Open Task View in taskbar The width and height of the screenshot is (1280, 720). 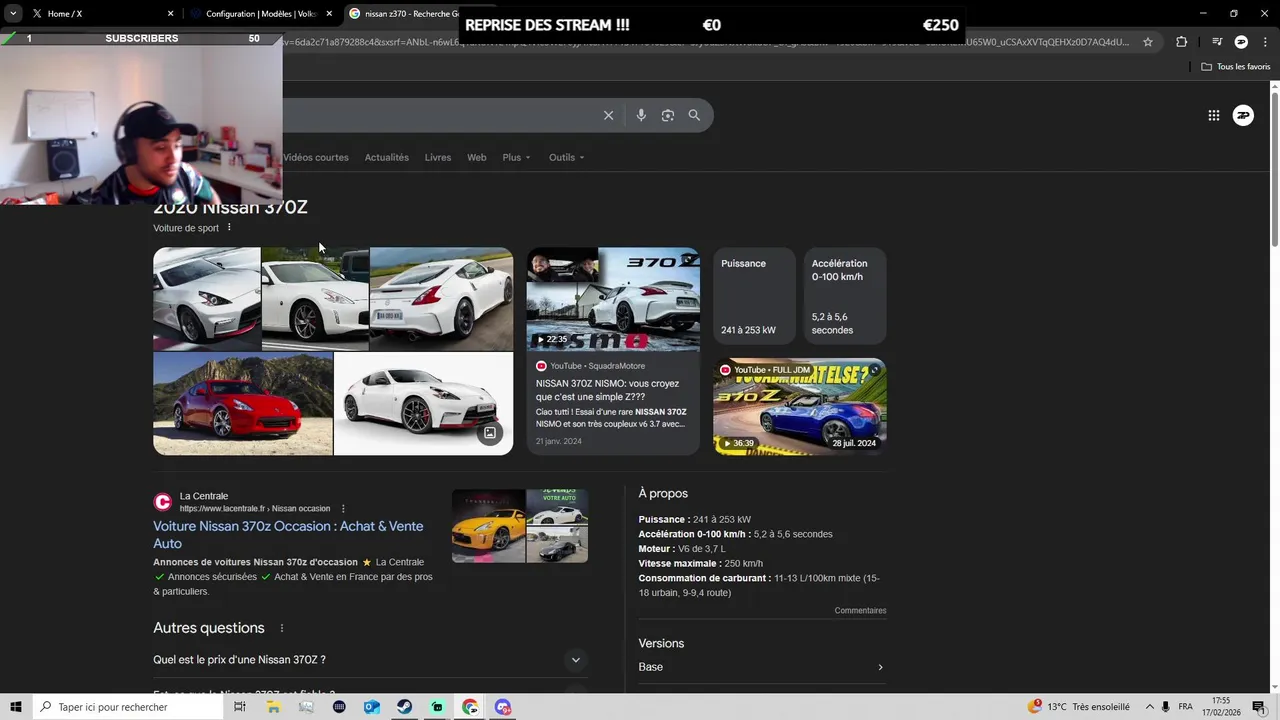240,707
